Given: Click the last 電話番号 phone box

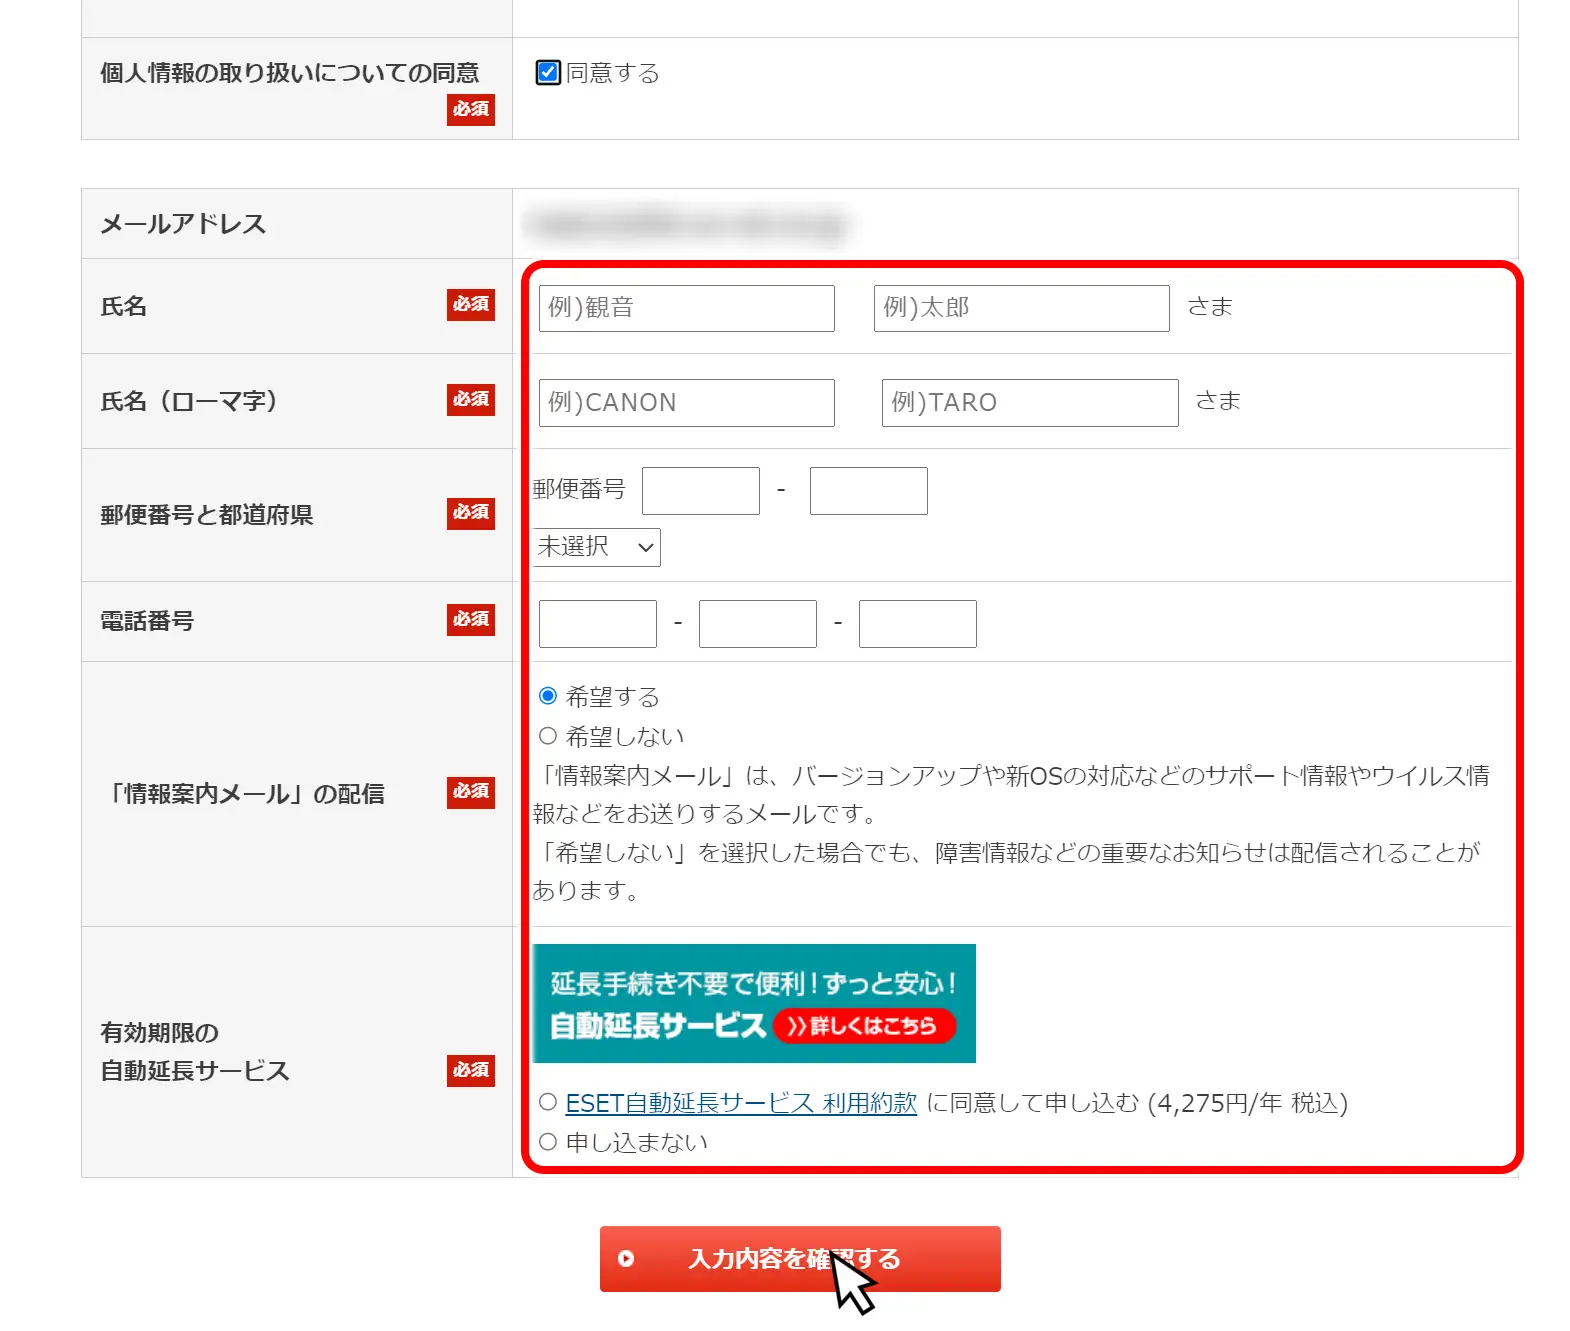Looking at the screenshot, I should 918,624.
